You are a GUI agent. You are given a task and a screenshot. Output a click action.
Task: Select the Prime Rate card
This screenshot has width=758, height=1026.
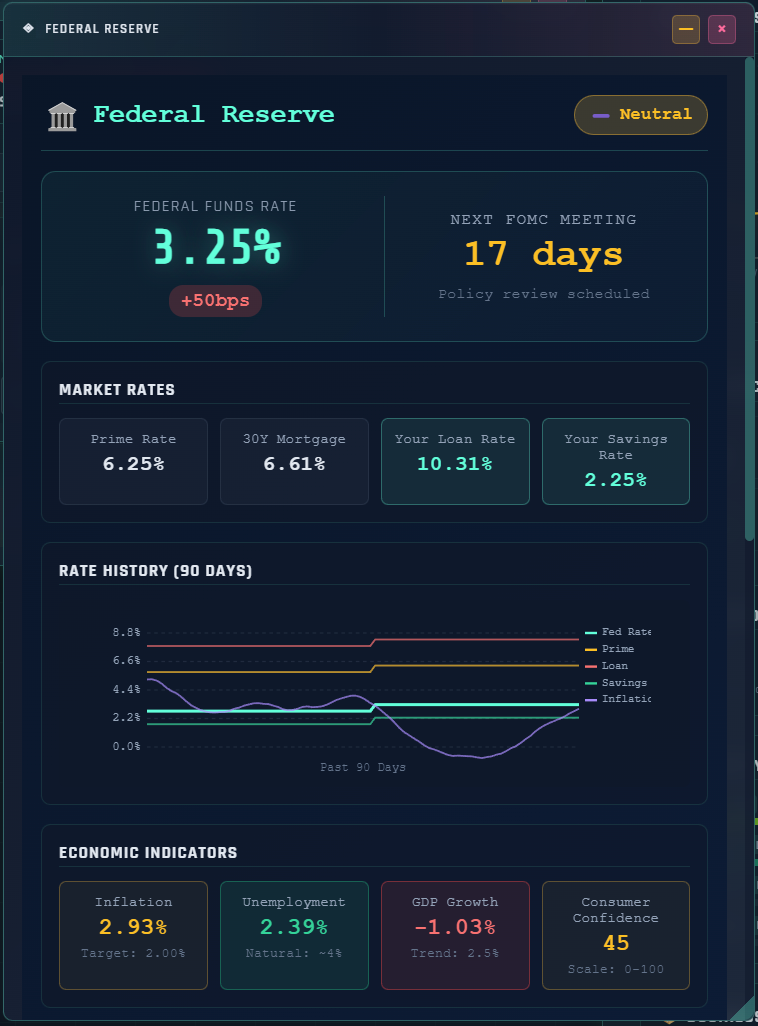click(x=133, y=461)
